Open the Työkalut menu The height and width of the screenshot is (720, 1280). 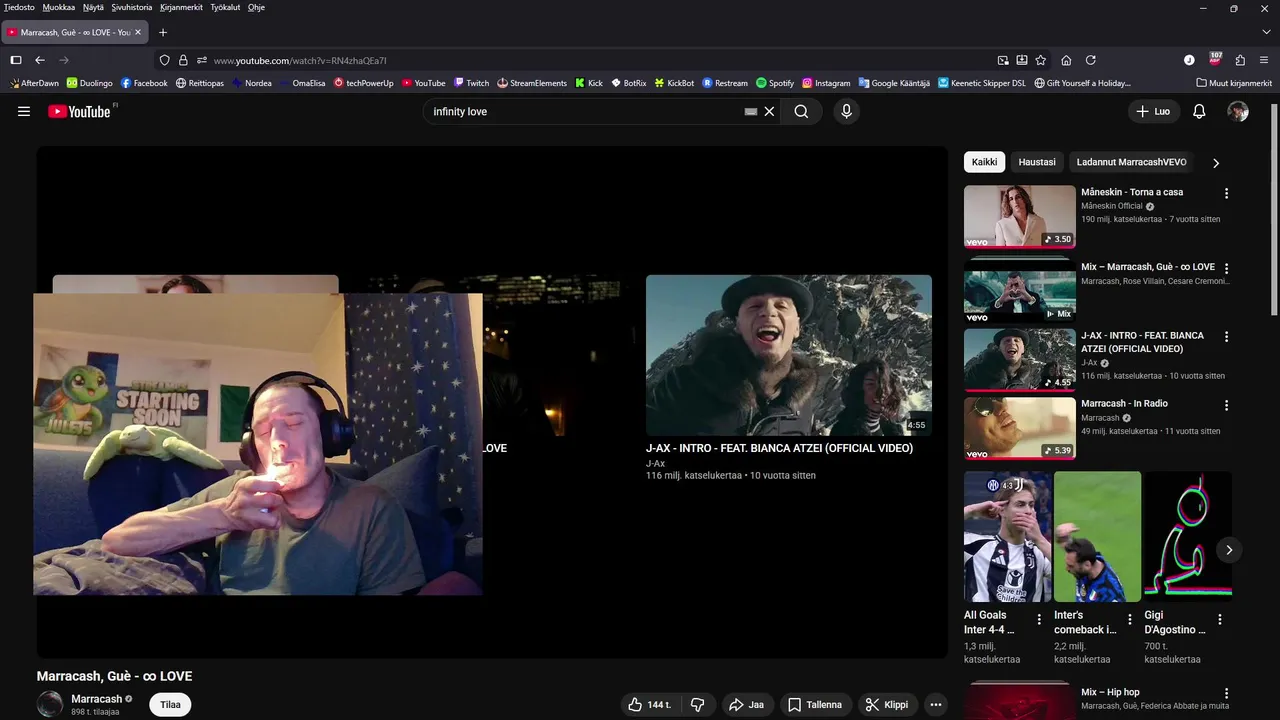[x=225, y=7]
